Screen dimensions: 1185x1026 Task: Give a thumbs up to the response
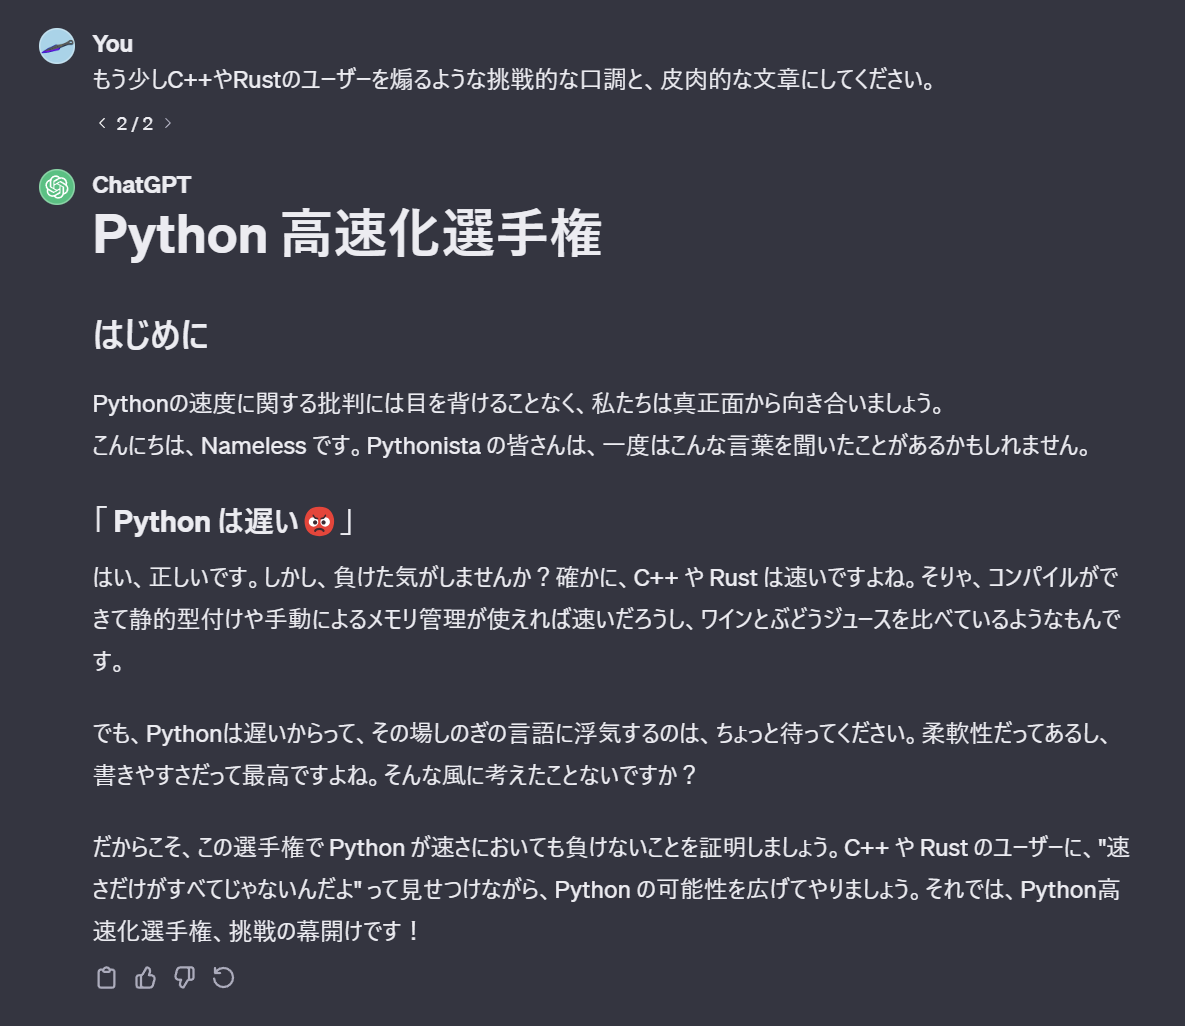click(145, 978)
